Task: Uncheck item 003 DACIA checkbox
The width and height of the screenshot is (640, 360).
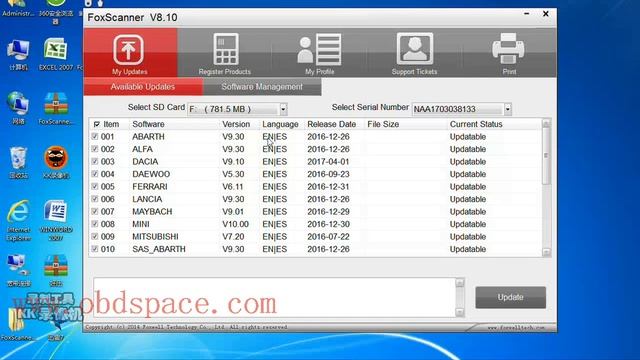Action: pos(95,161)
